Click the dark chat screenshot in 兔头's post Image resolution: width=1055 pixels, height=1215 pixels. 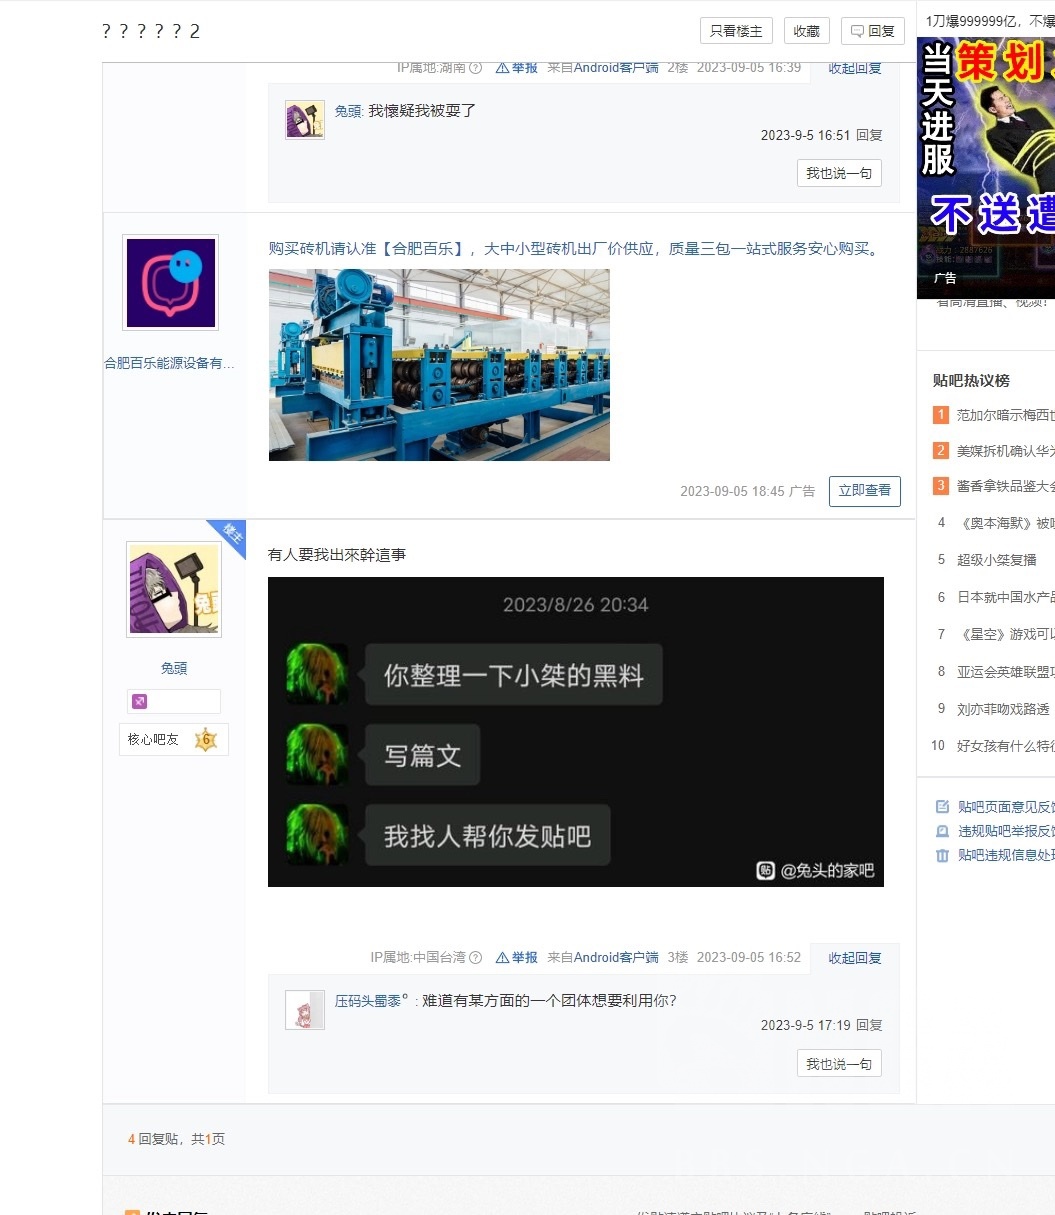576,731
